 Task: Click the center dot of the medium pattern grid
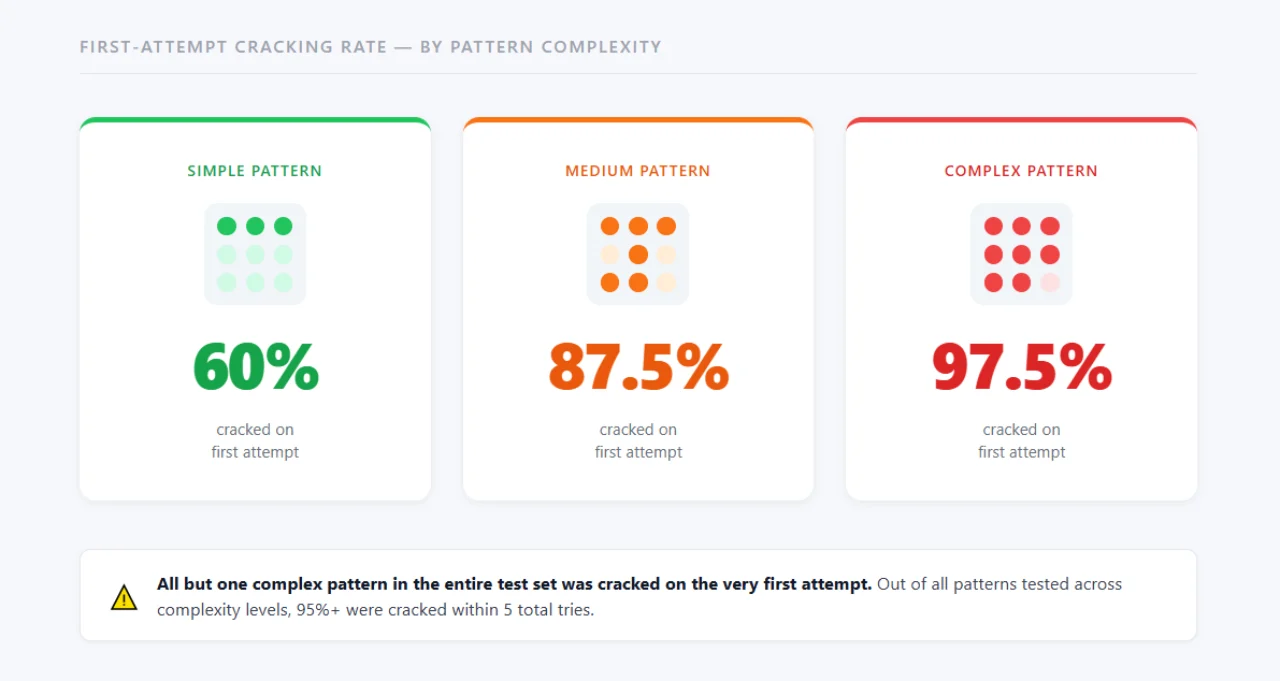[x=638, y=254]
